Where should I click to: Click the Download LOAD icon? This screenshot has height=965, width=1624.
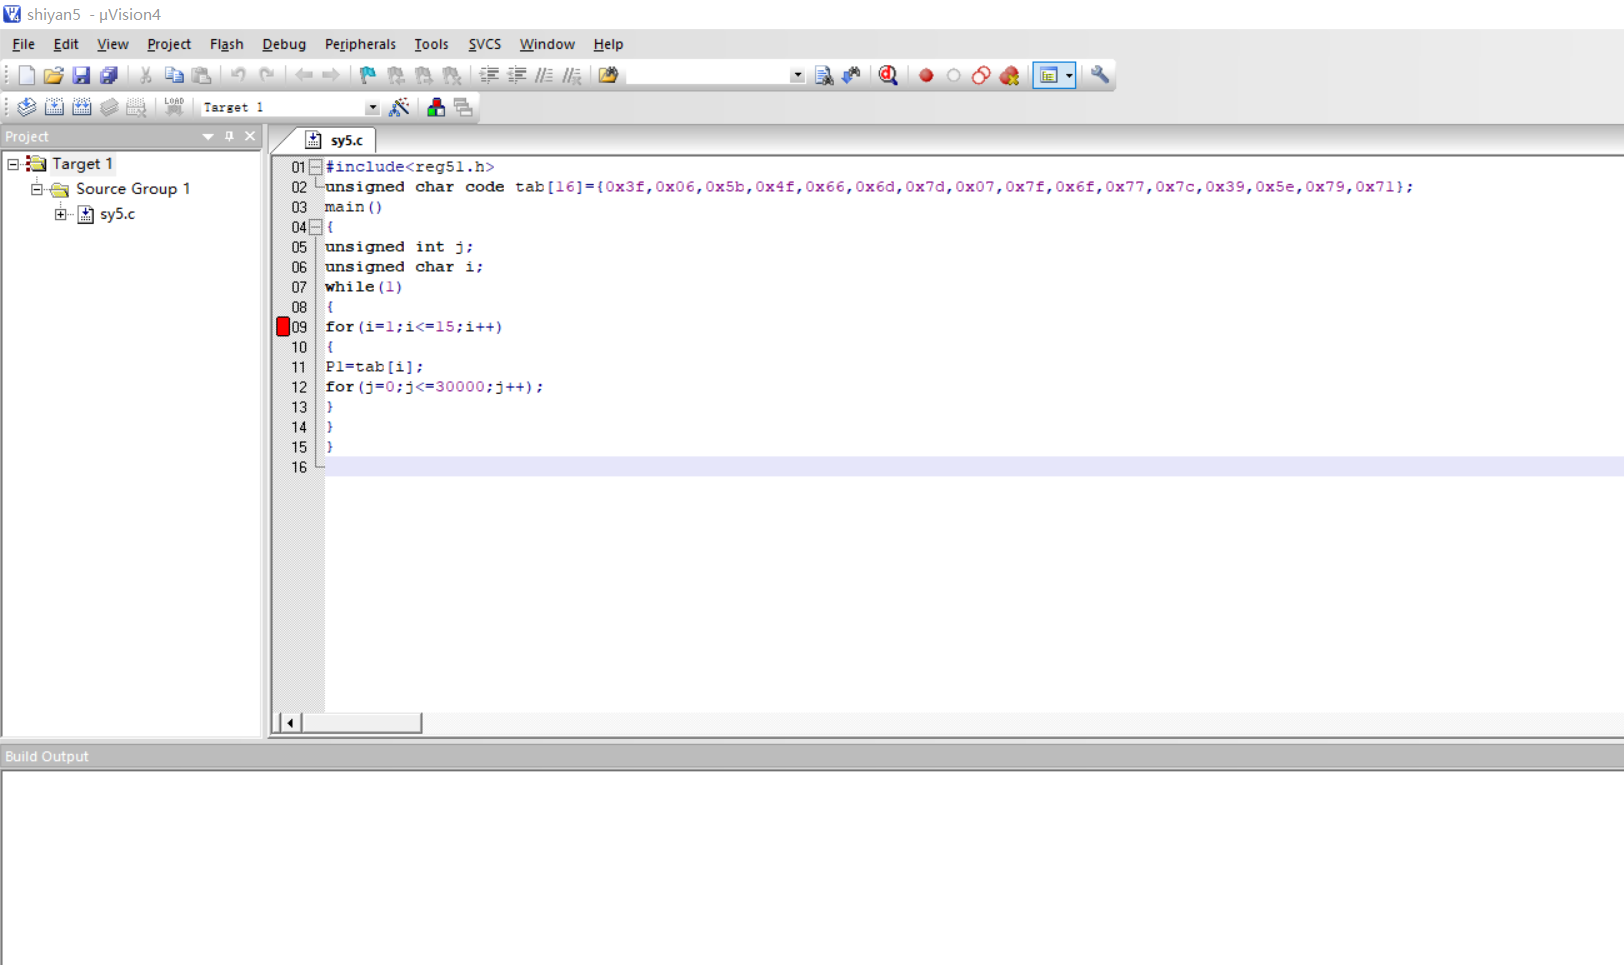174,107
